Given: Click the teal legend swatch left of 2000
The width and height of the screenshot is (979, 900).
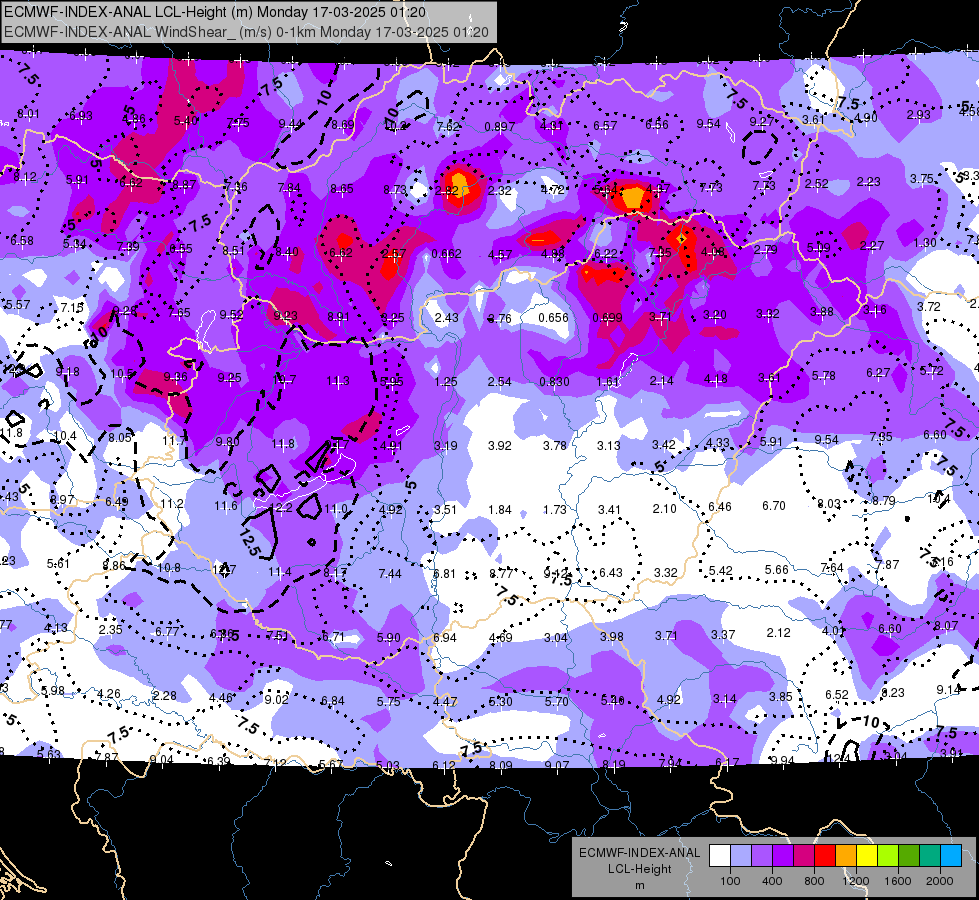Looking at the screenshot, I should 930,856.
